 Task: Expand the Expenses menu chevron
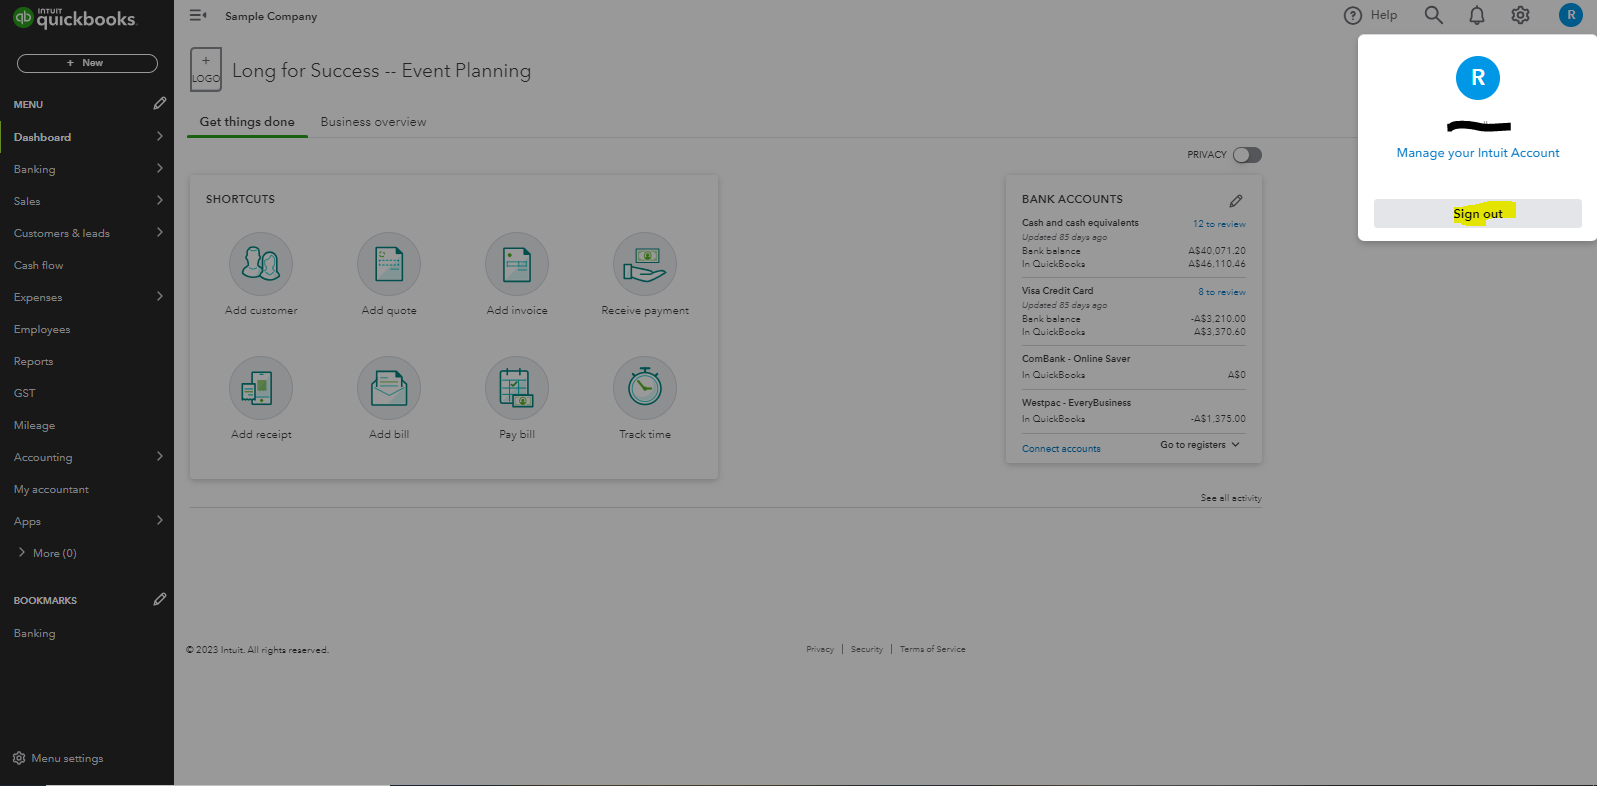click(160, 296)
